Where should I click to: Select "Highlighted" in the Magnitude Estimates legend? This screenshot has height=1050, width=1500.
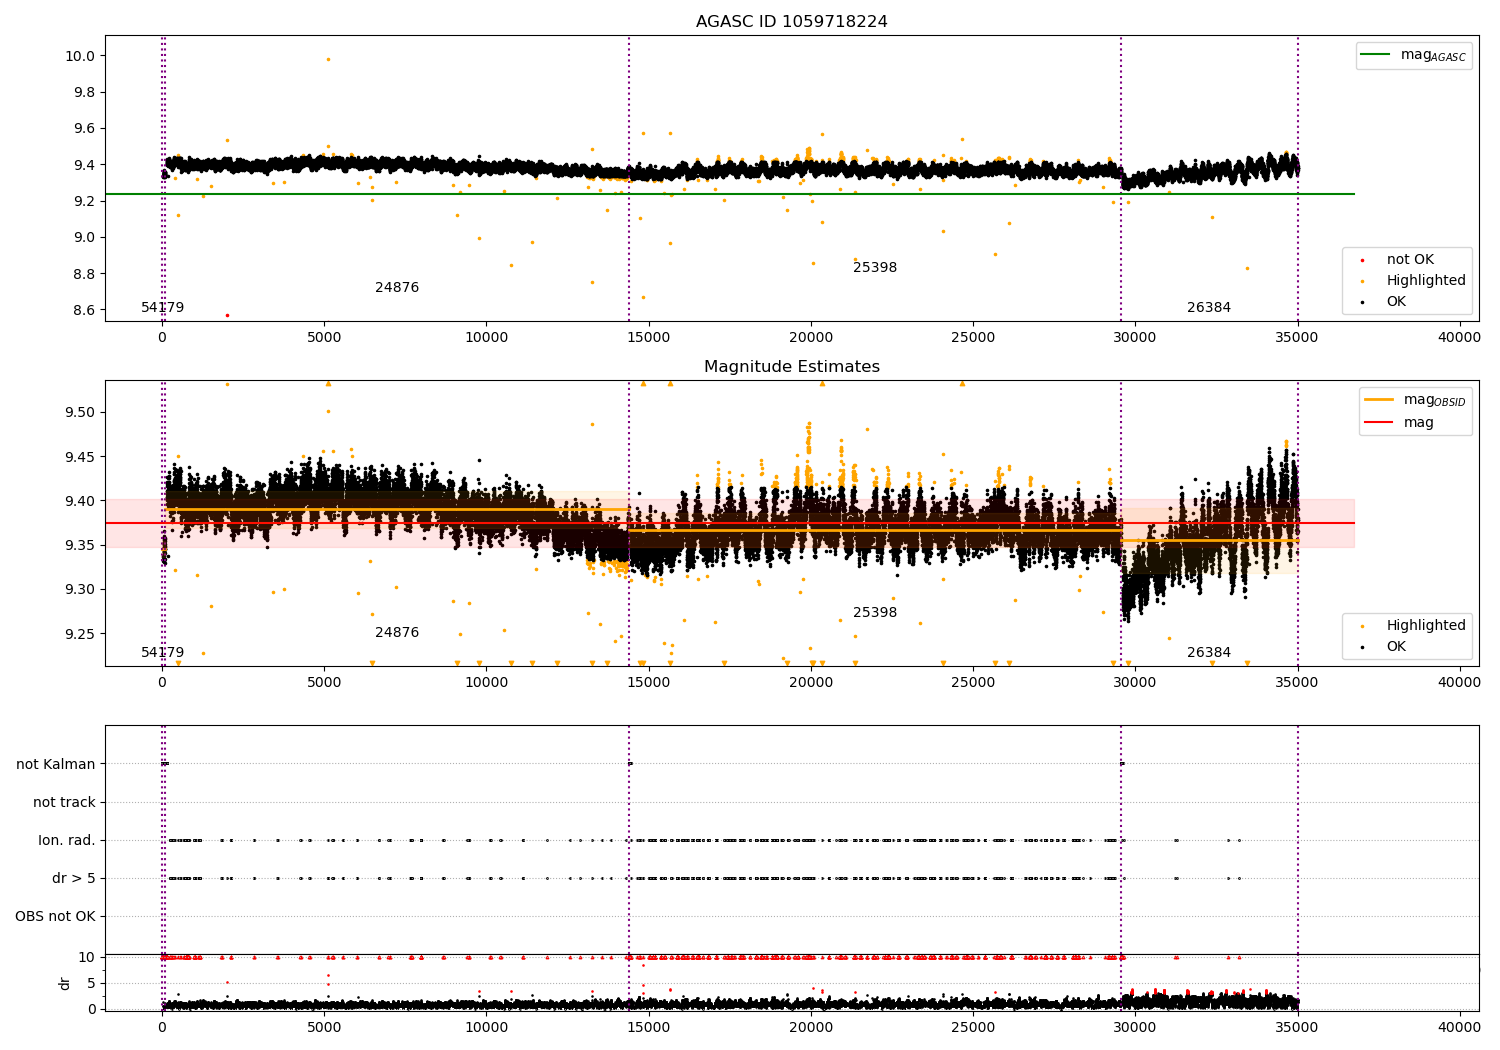1426,626
